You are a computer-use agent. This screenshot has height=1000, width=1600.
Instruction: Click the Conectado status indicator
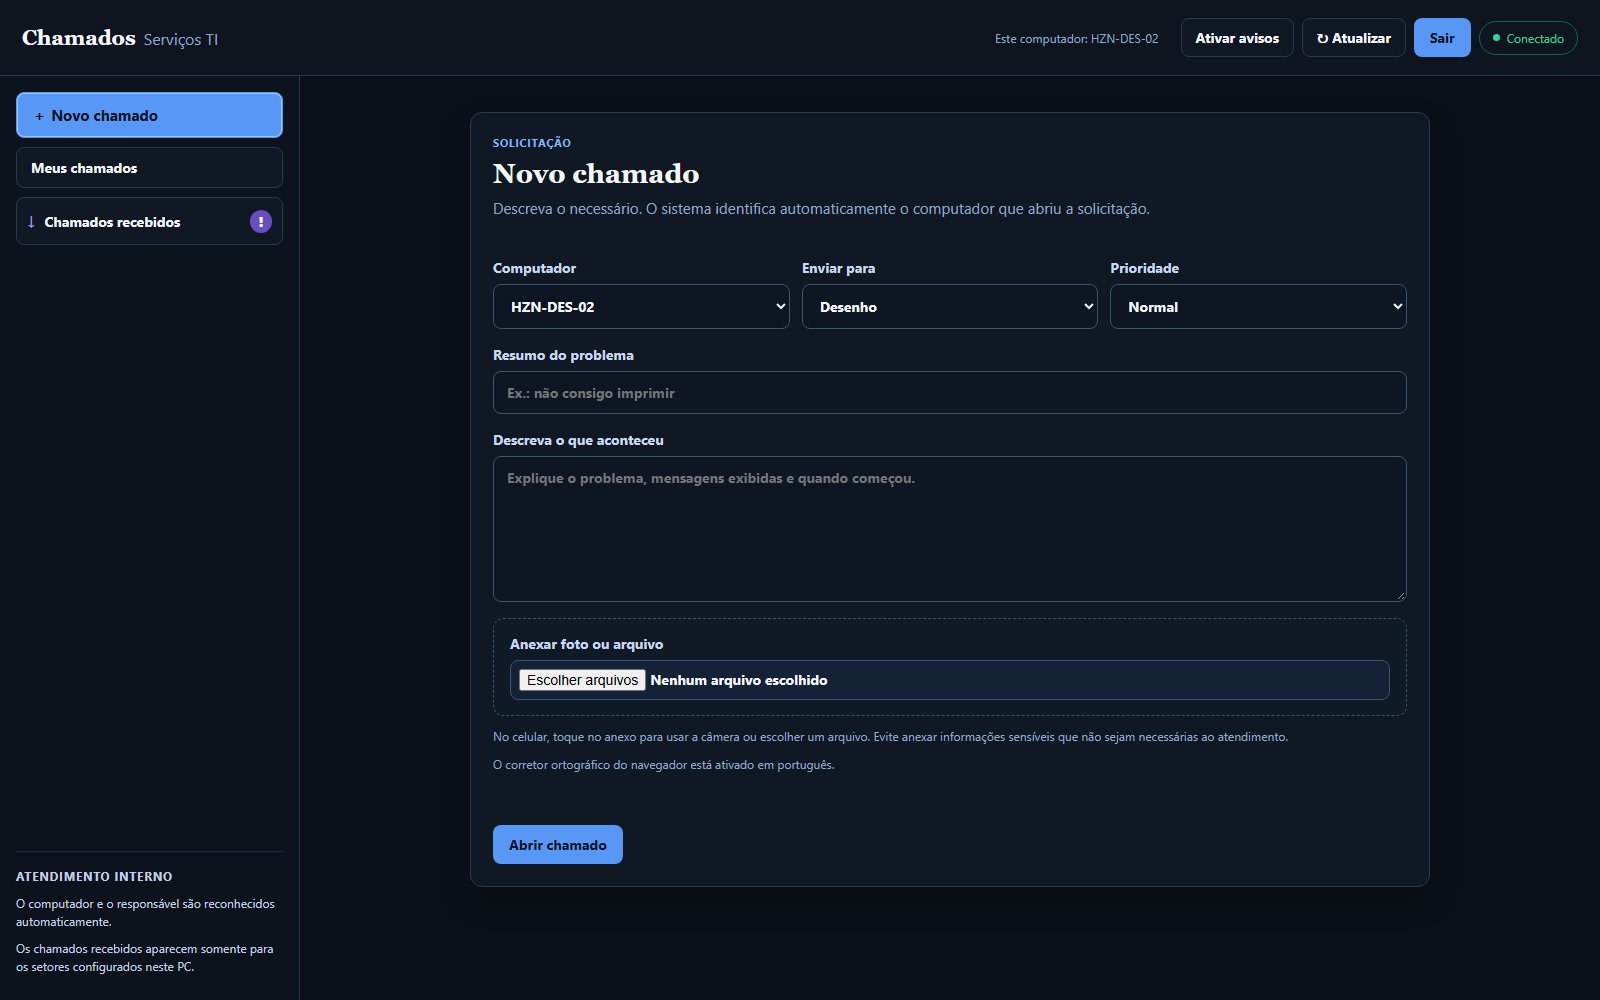pyautogui.click(x=1528, y=38)
